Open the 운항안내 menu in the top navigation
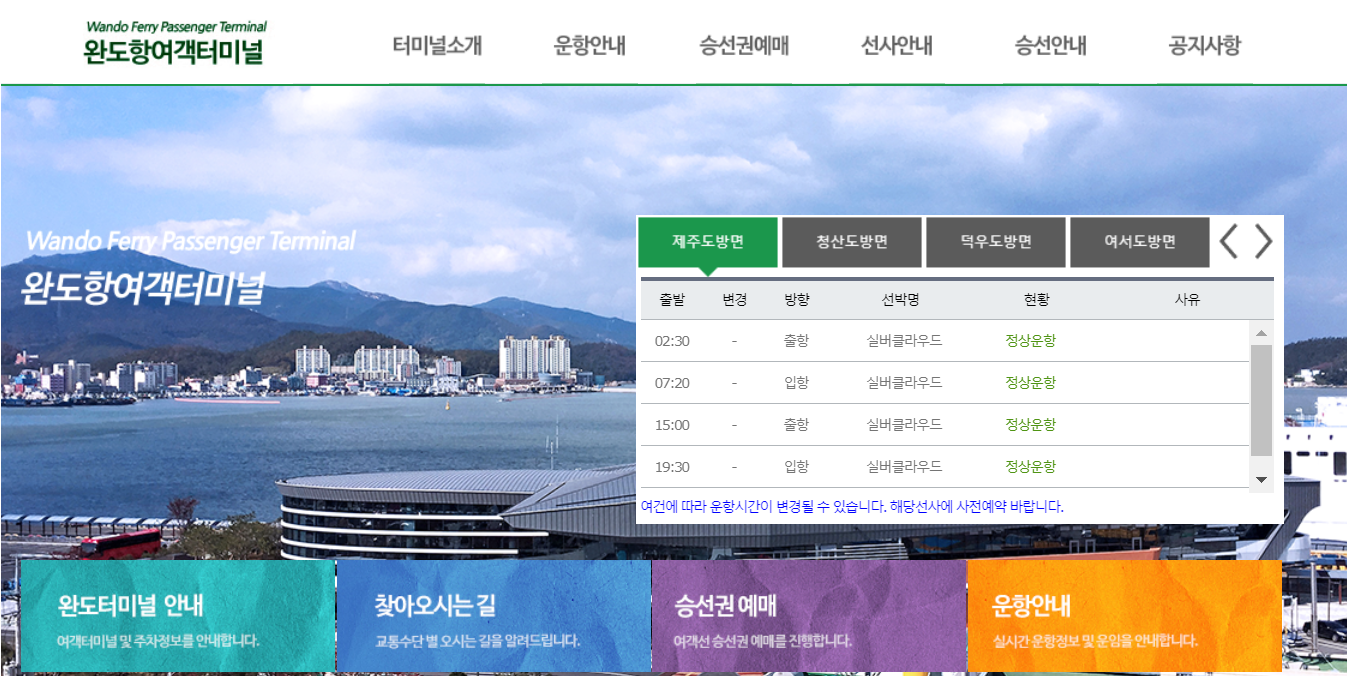 point(590,45)
